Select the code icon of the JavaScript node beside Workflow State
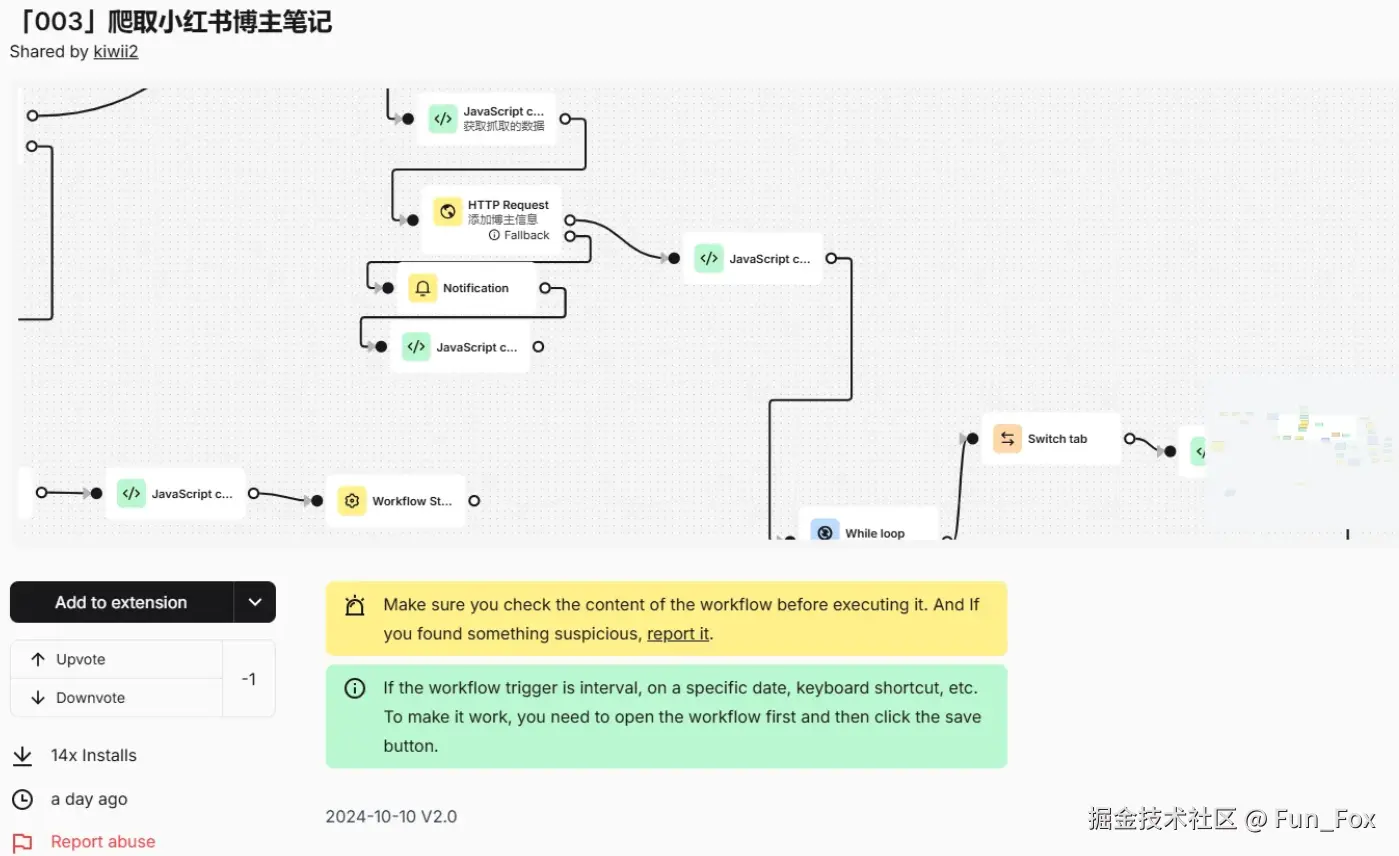The image size is (1399, 856). [131, 493]
